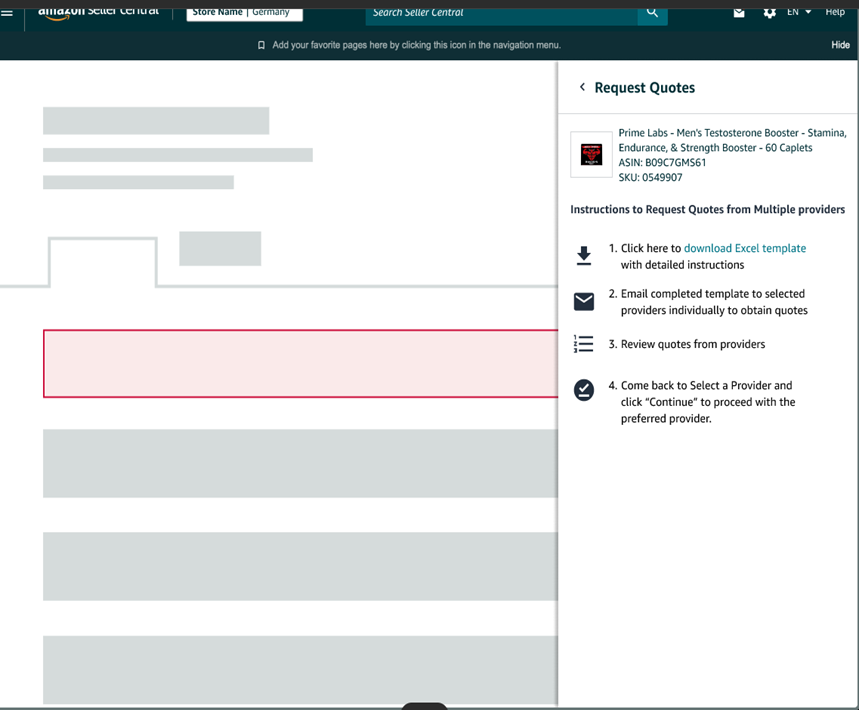Viewport: 859px width, 710px height.
Task: Click the download Excel template link
Action: pyautogui.click(x=744, y=248)
